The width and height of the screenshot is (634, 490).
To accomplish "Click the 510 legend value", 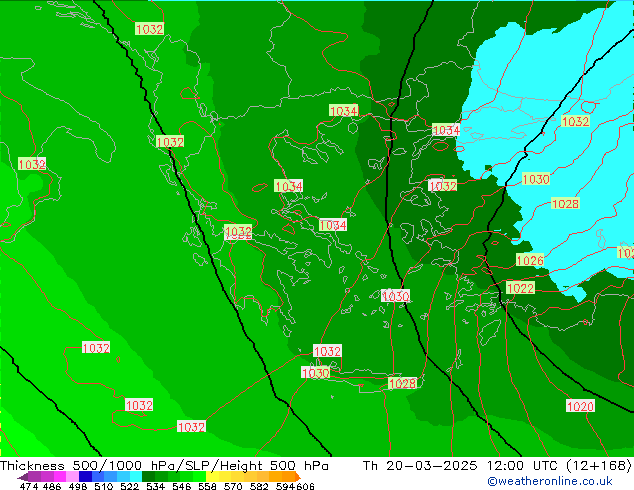I will pyautogui.click(x=104, y=486).
